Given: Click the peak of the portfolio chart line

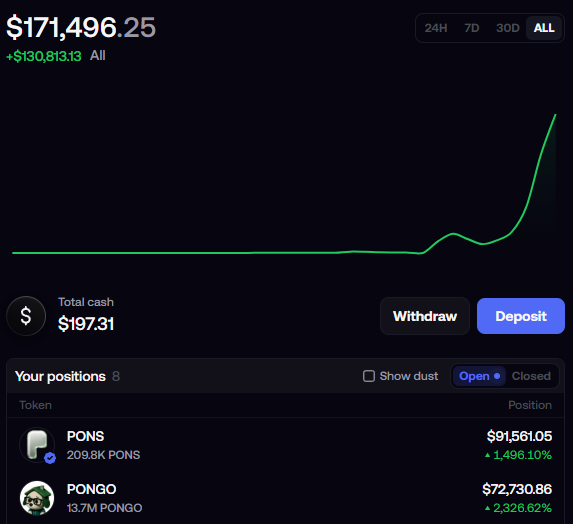Looking at the screenshot, I should 555,115.
